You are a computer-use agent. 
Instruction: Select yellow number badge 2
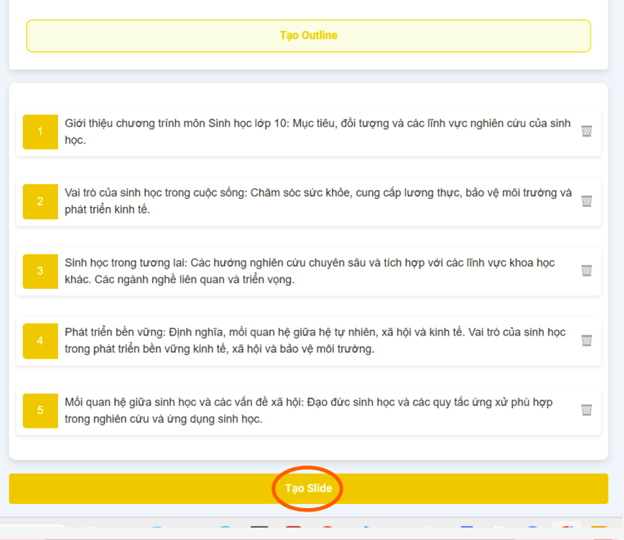(40, 201)
